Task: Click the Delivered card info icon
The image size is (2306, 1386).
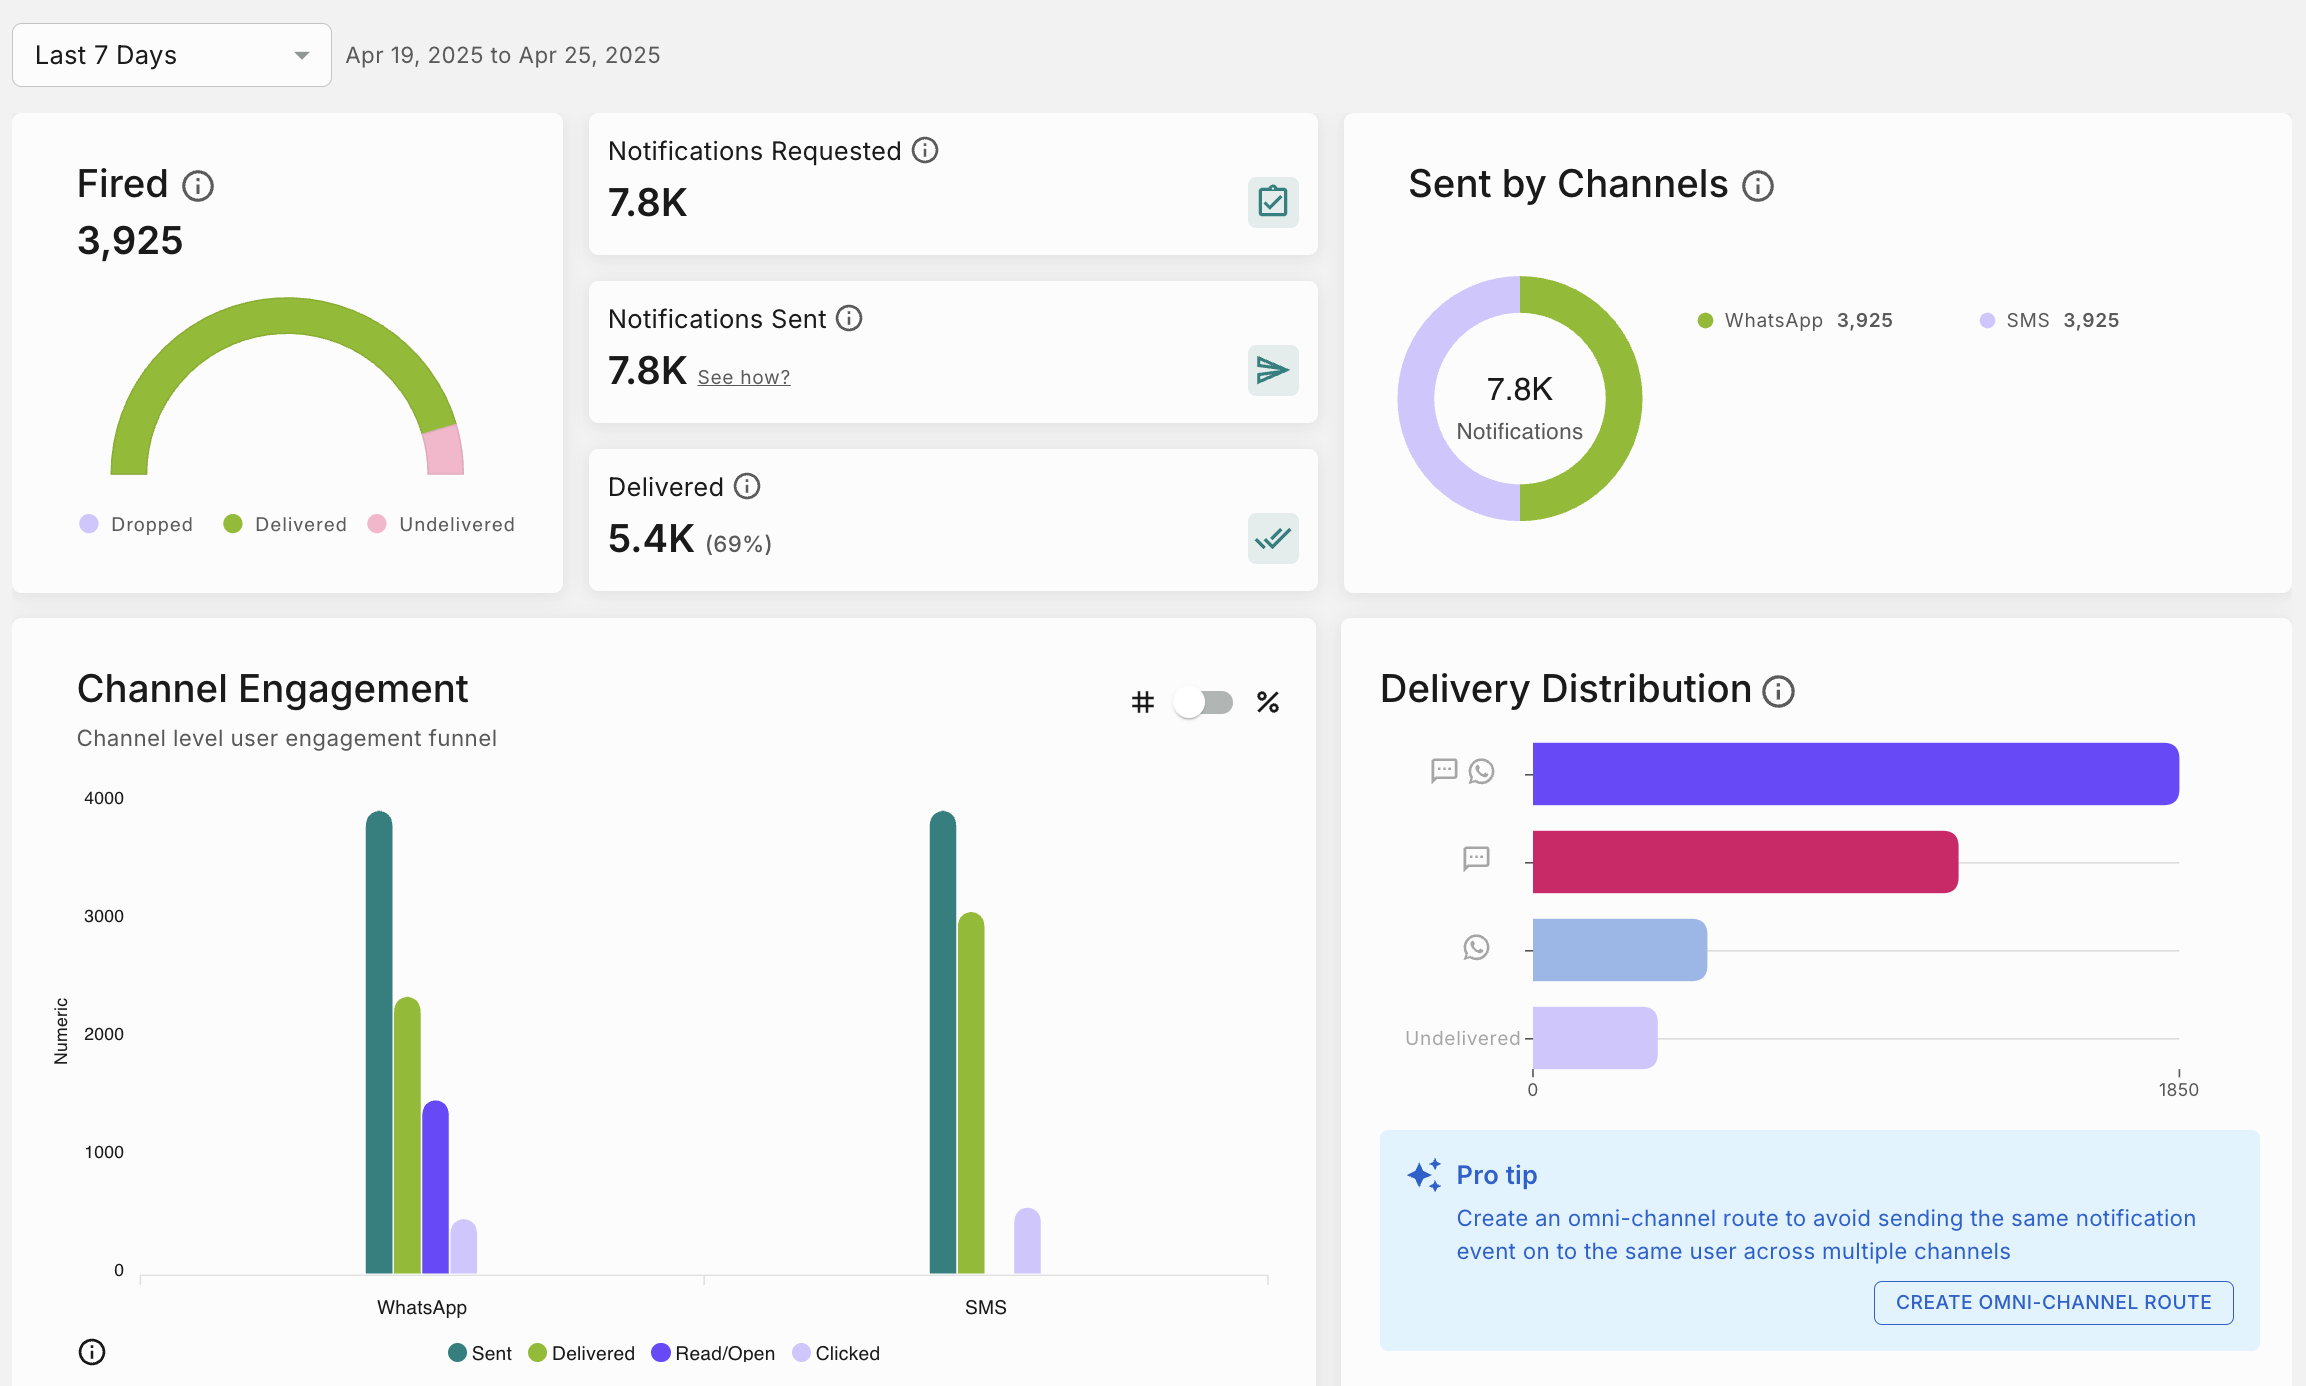Action: (x=747, y=486)
